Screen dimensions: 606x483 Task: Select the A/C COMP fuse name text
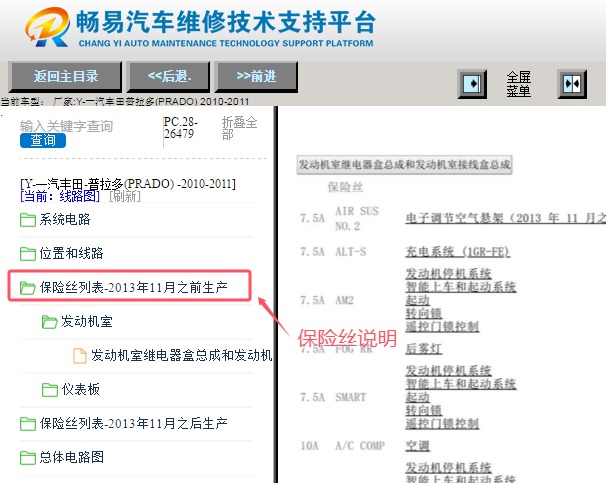pyautogui.click(x=360, y=446)
